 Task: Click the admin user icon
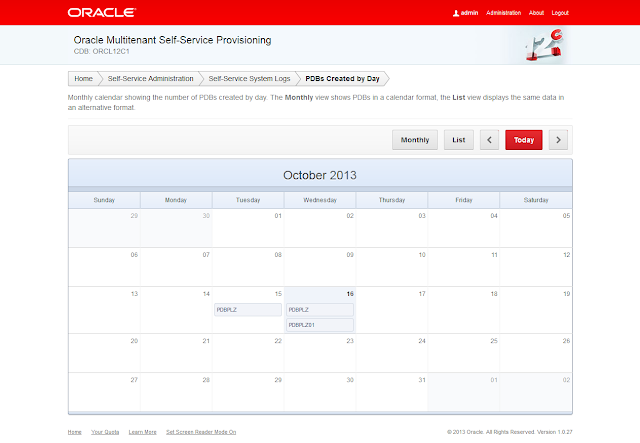click(456, 13)
